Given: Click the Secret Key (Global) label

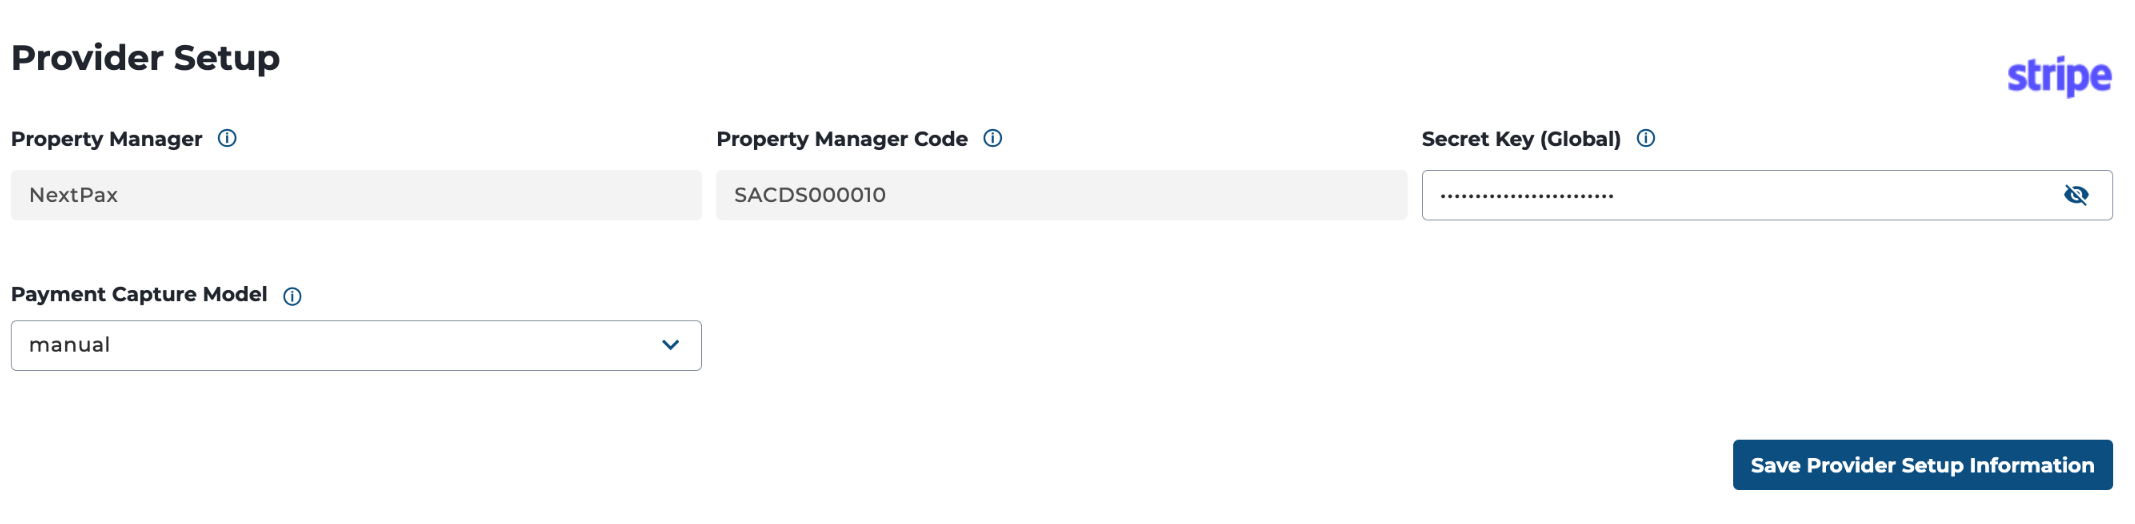Looking at the screenshot, I should [x=1521, y=139].
